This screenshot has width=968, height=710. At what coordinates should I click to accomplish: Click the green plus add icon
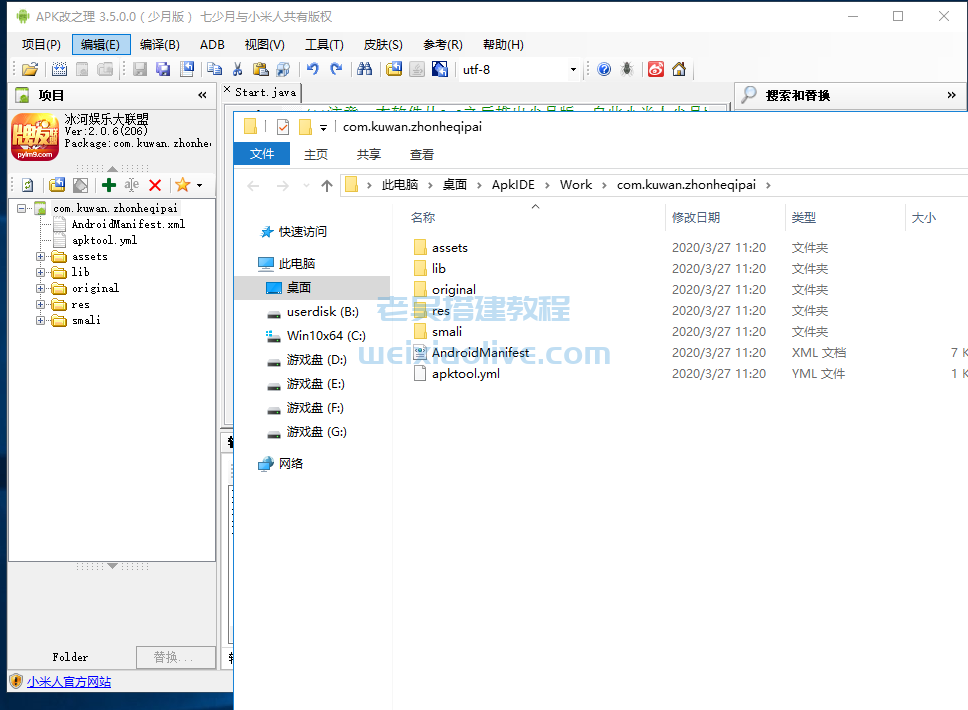(109, 185)
